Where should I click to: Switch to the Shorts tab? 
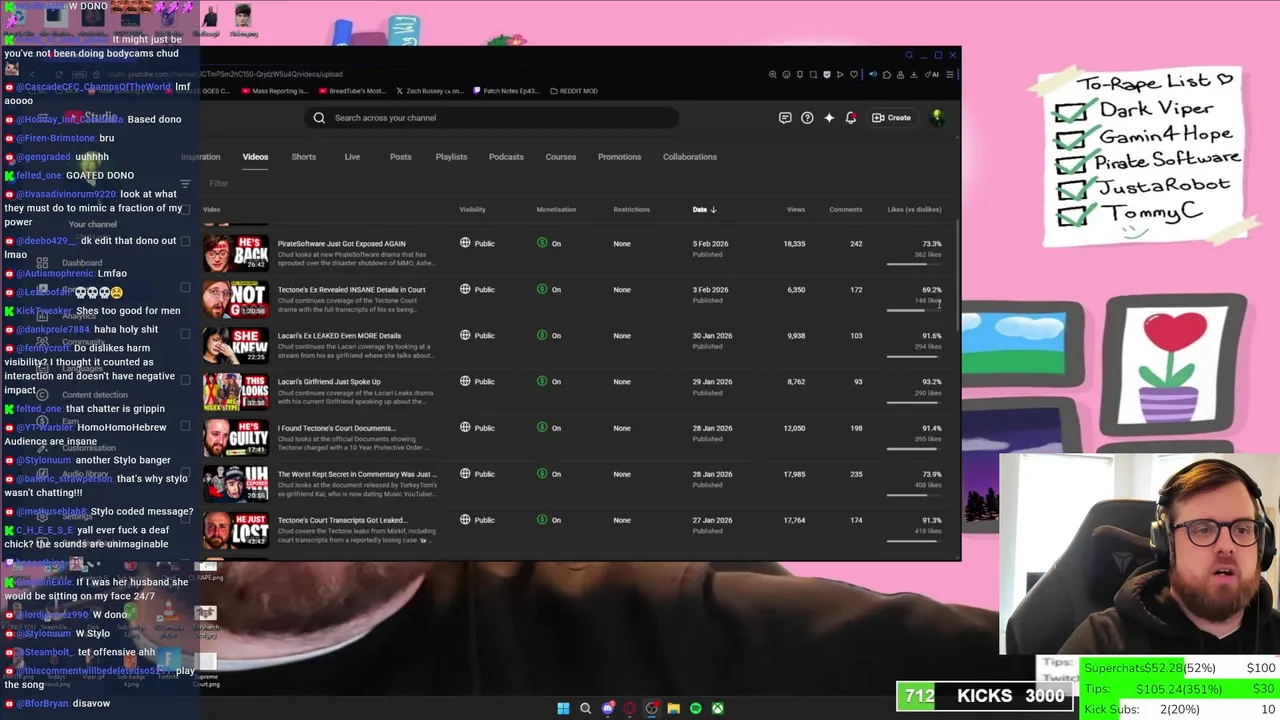point(304,157)
